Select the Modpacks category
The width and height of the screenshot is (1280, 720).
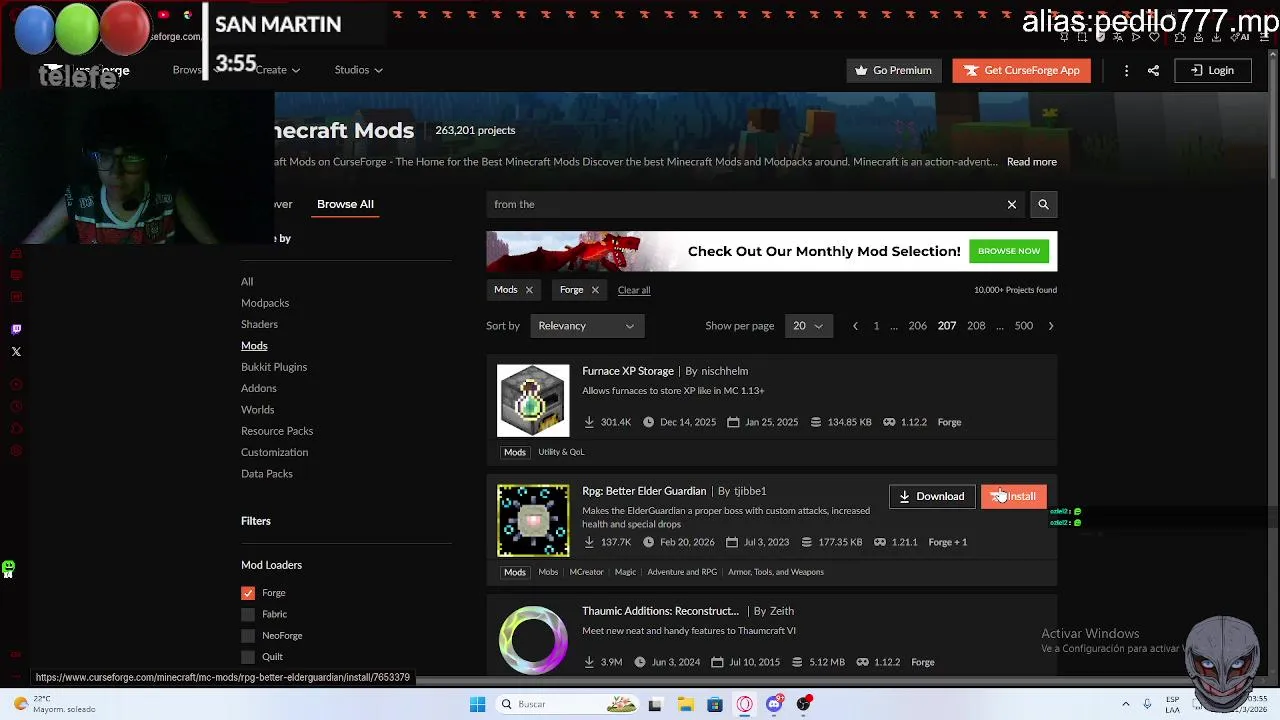tap(265, 303)
